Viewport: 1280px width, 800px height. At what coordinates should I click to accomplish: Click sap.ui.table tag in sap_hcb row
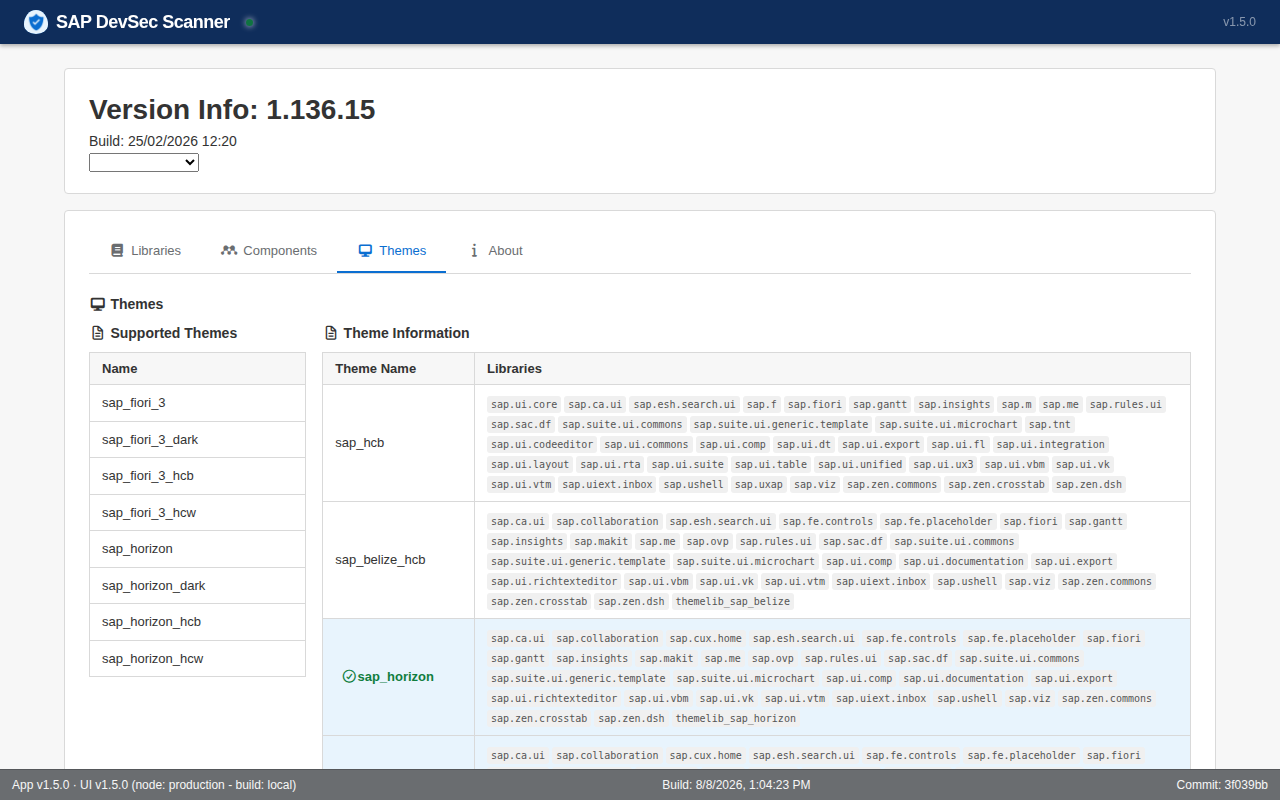770,465
